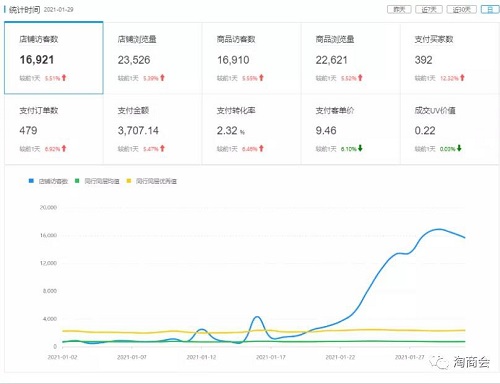The image size is (500, 384).
Task: Toggle the green 同行同层均值 legend series
Action: [97, 181]
